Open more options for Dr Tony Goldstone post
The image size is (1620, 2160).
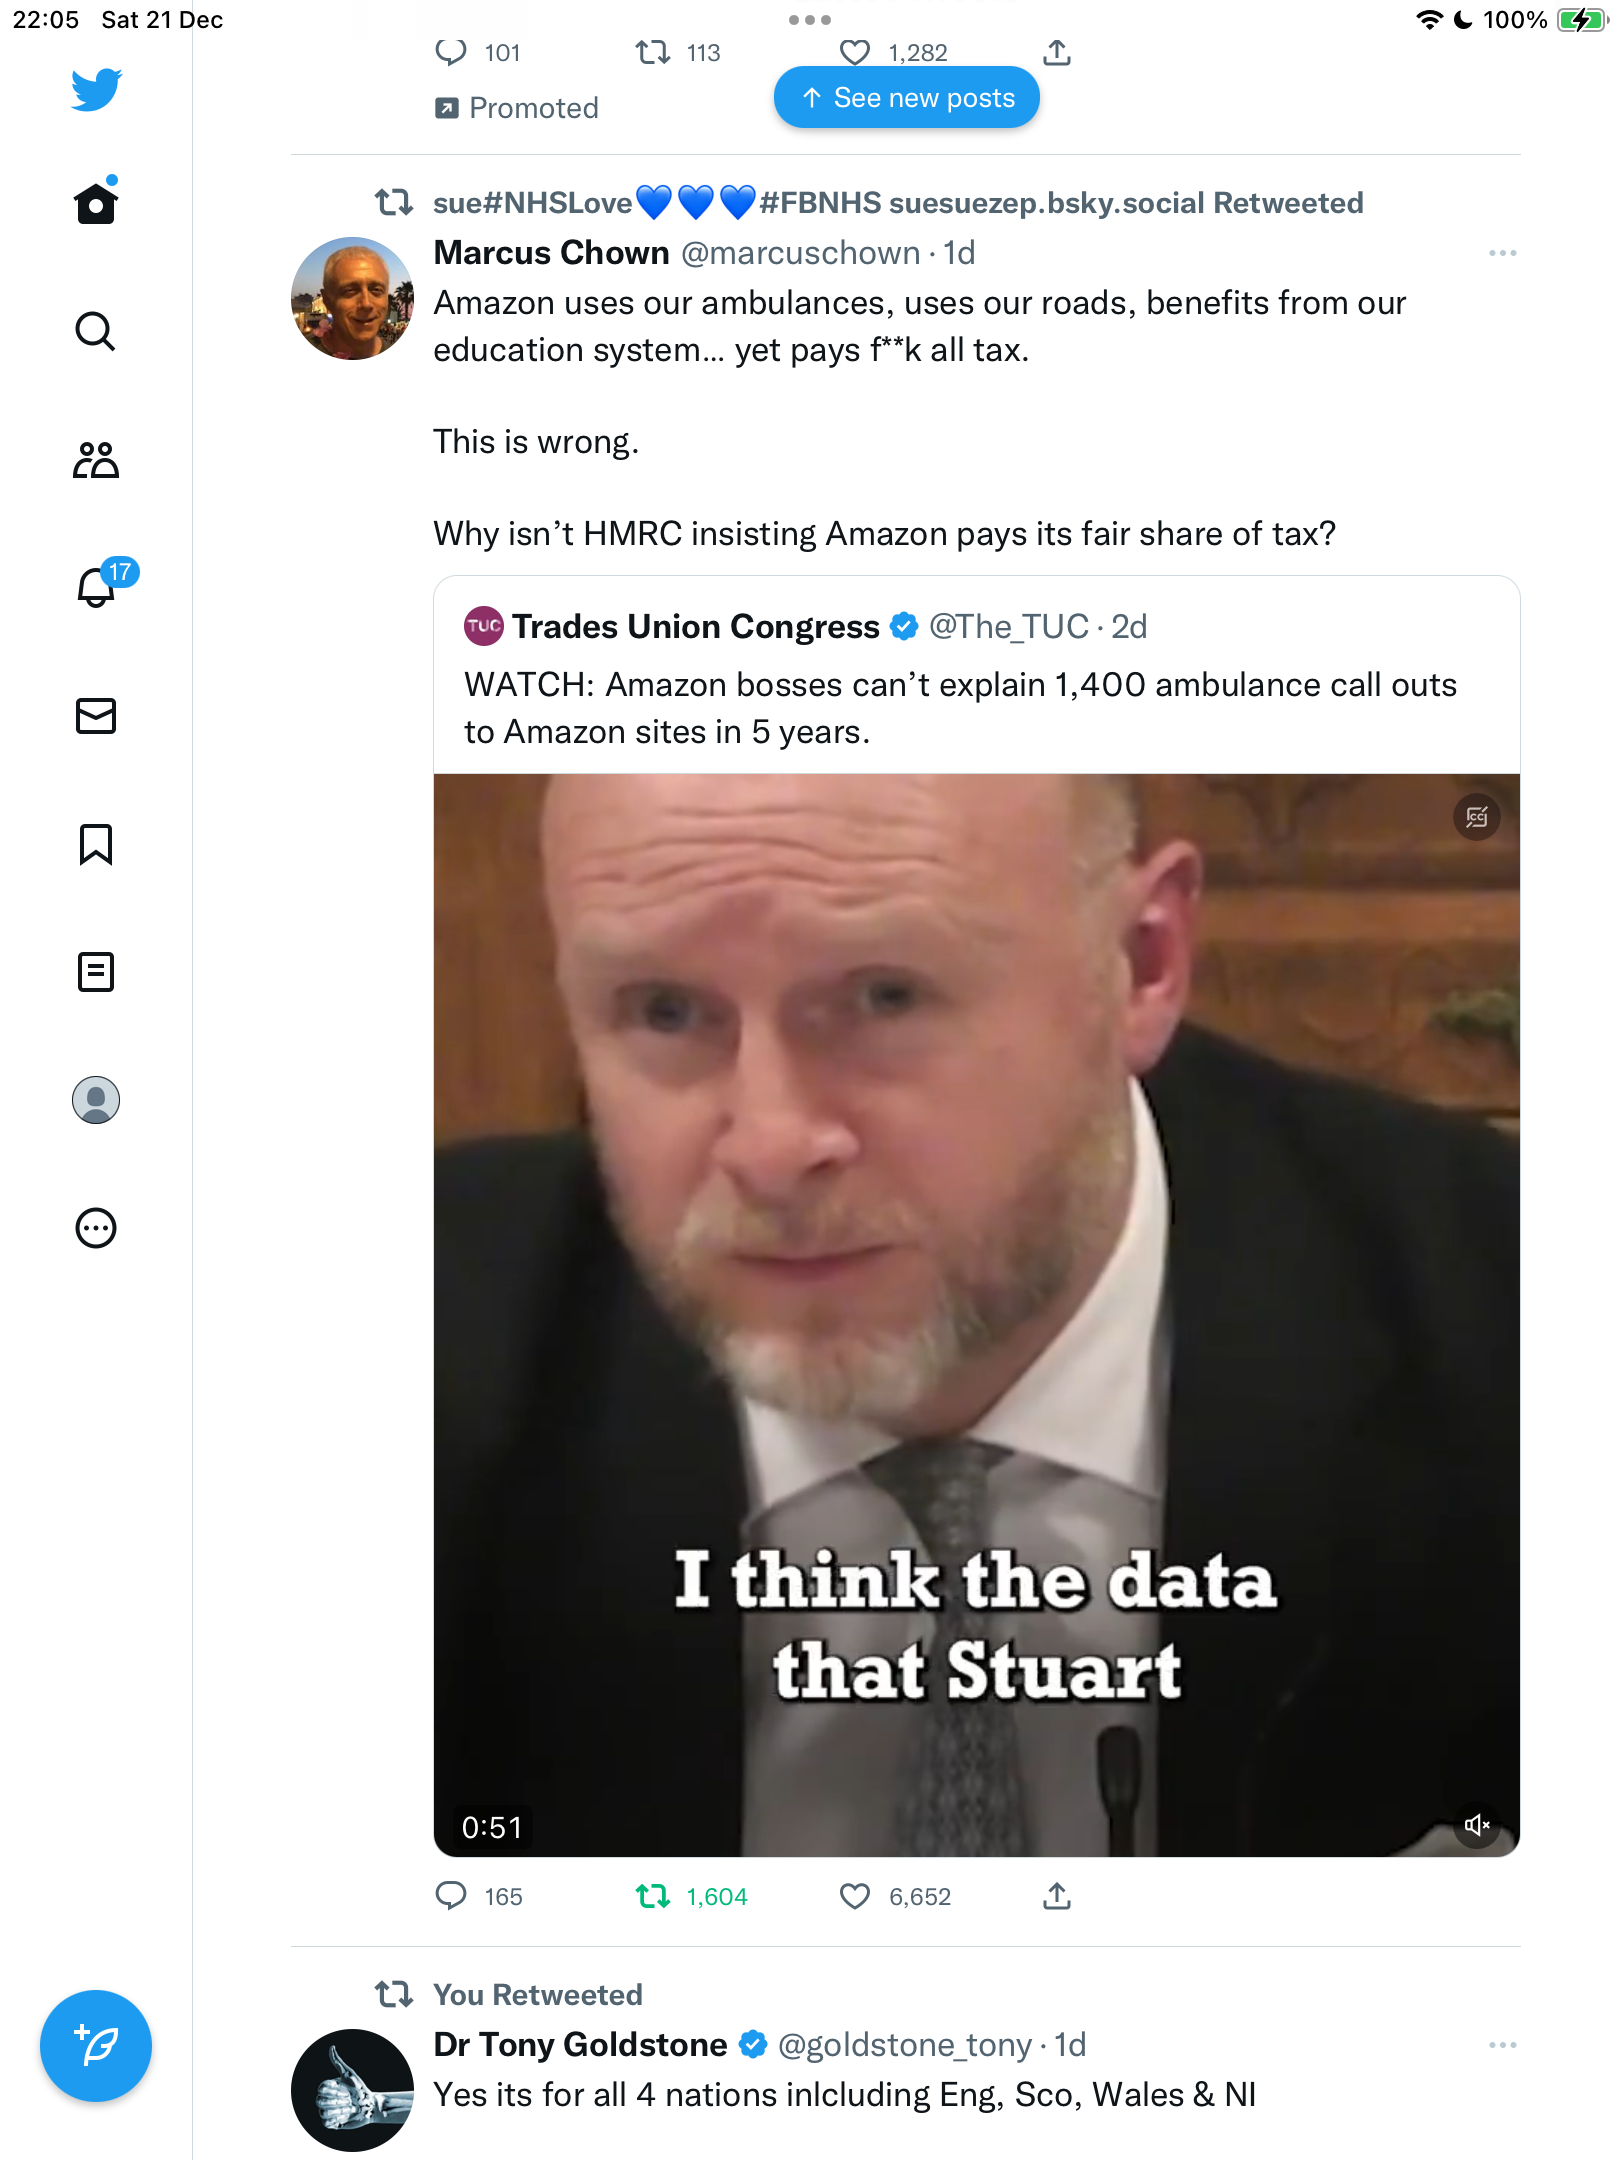point(1502,2045)
